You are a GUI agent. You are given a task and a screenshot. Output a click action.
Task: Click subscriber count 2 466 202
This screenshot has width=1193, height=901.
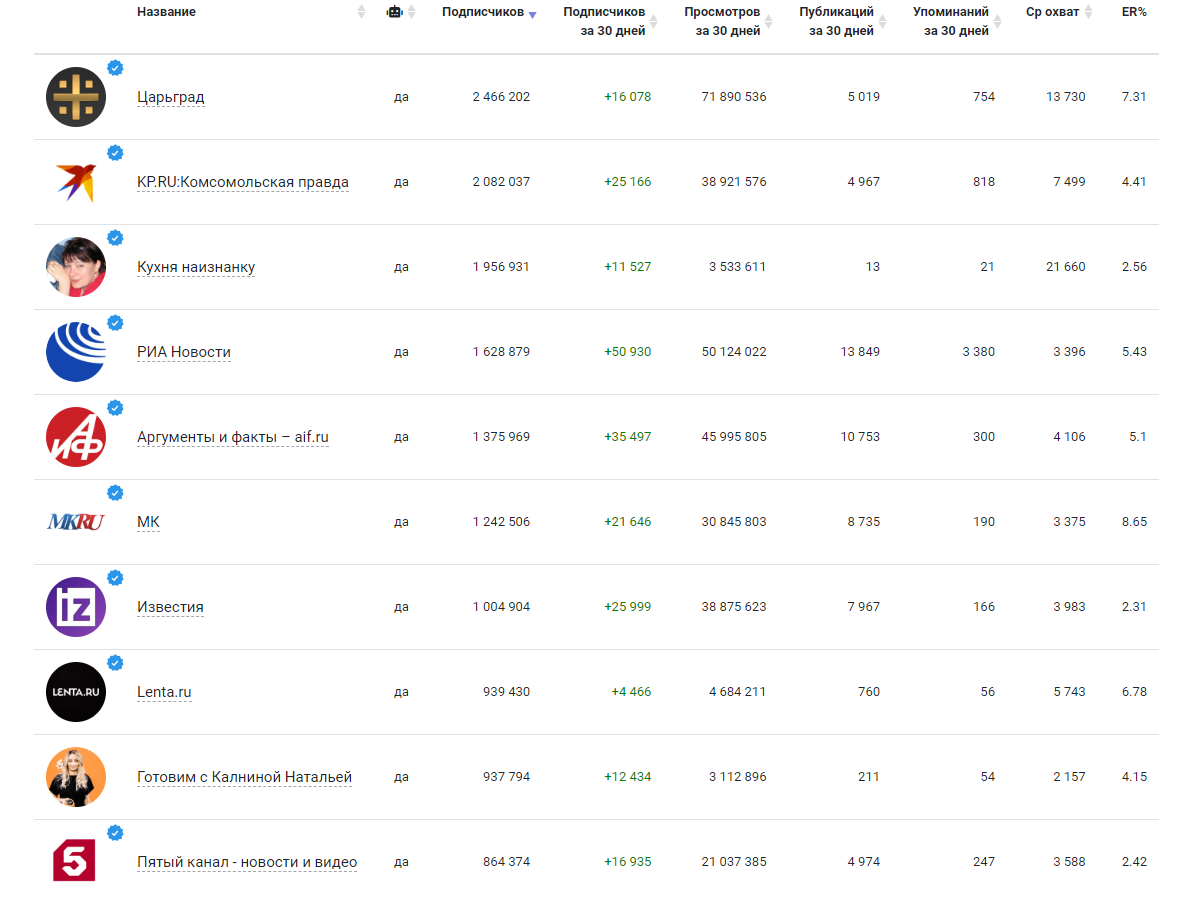(501, 97)
